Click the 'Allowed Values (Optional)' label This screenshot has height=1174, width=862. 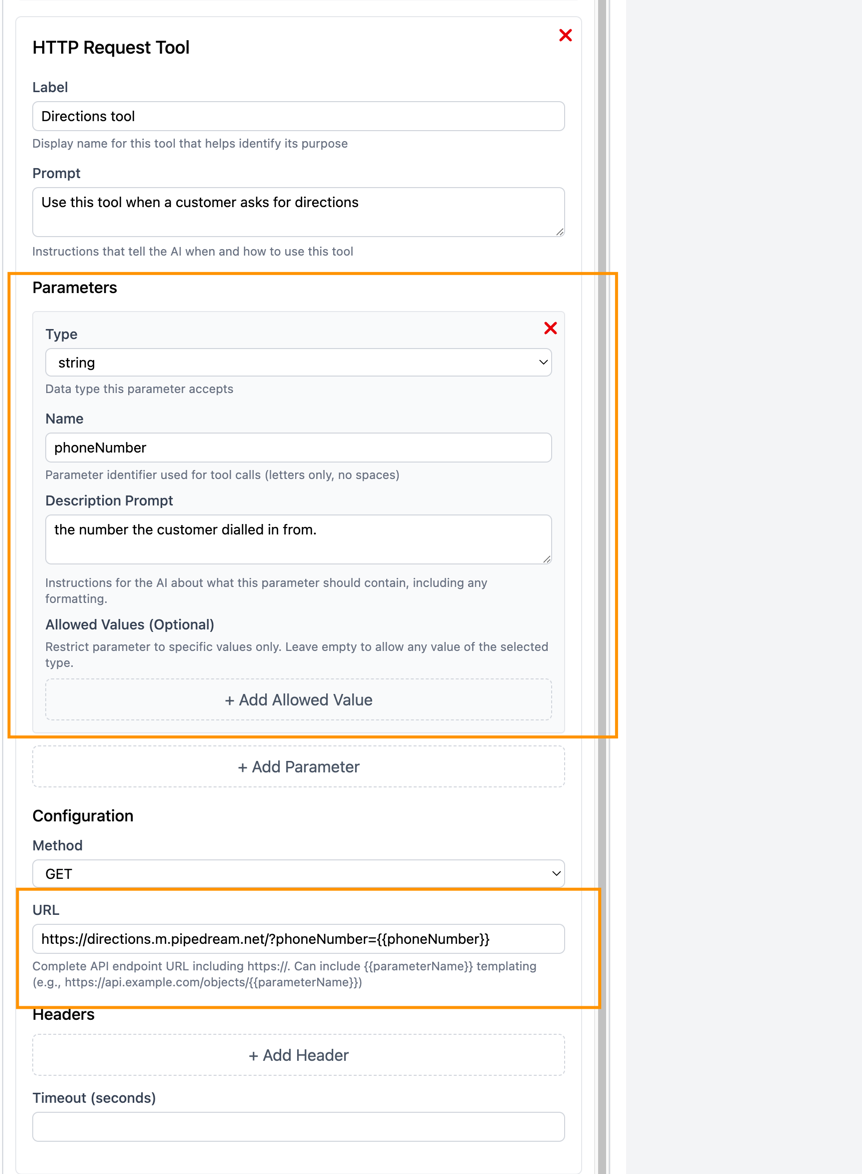[130, 625]
